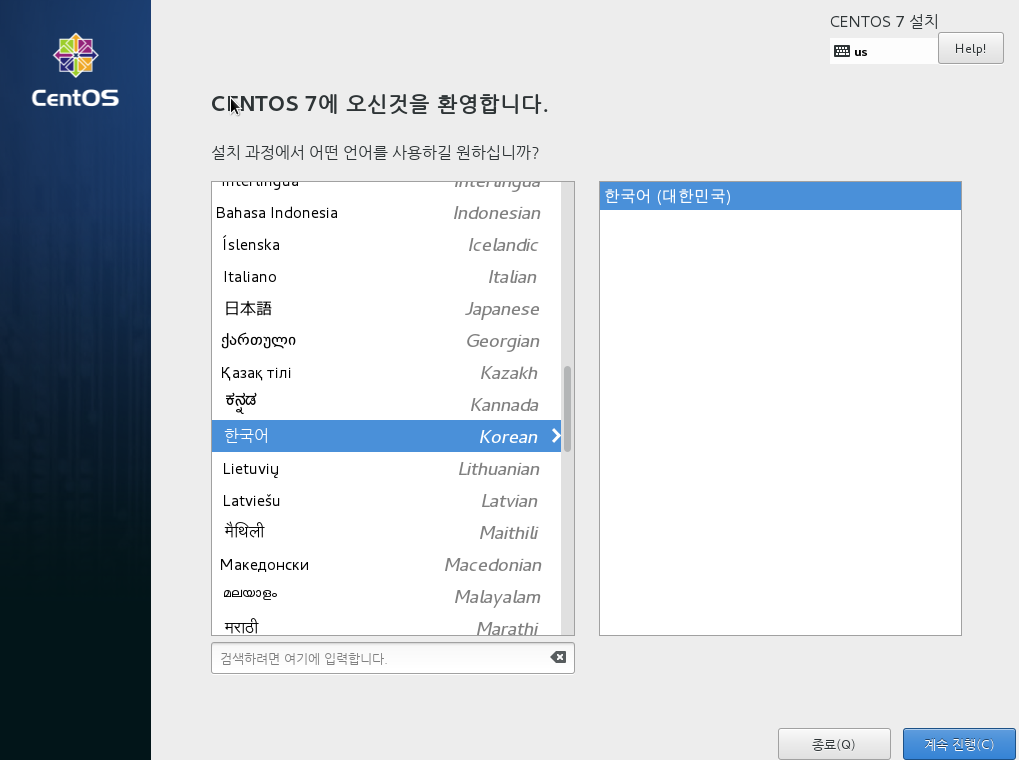1019x760 pixels.
Task: Select the highlighted 한국어 Korean row
Action: (386, 436)
